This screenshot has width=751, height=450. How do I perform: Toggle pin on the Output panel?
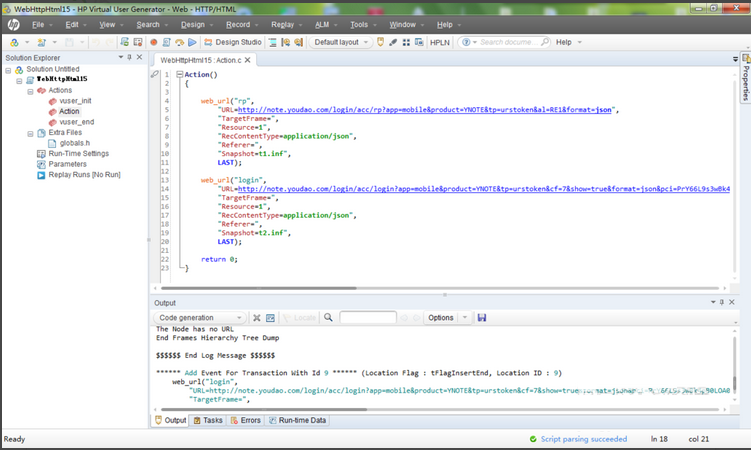(x=722, y=302)
